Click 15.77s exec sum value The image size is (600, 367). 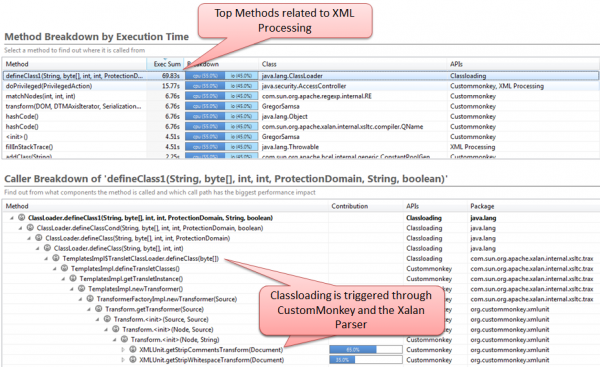[x=171, y=86]
